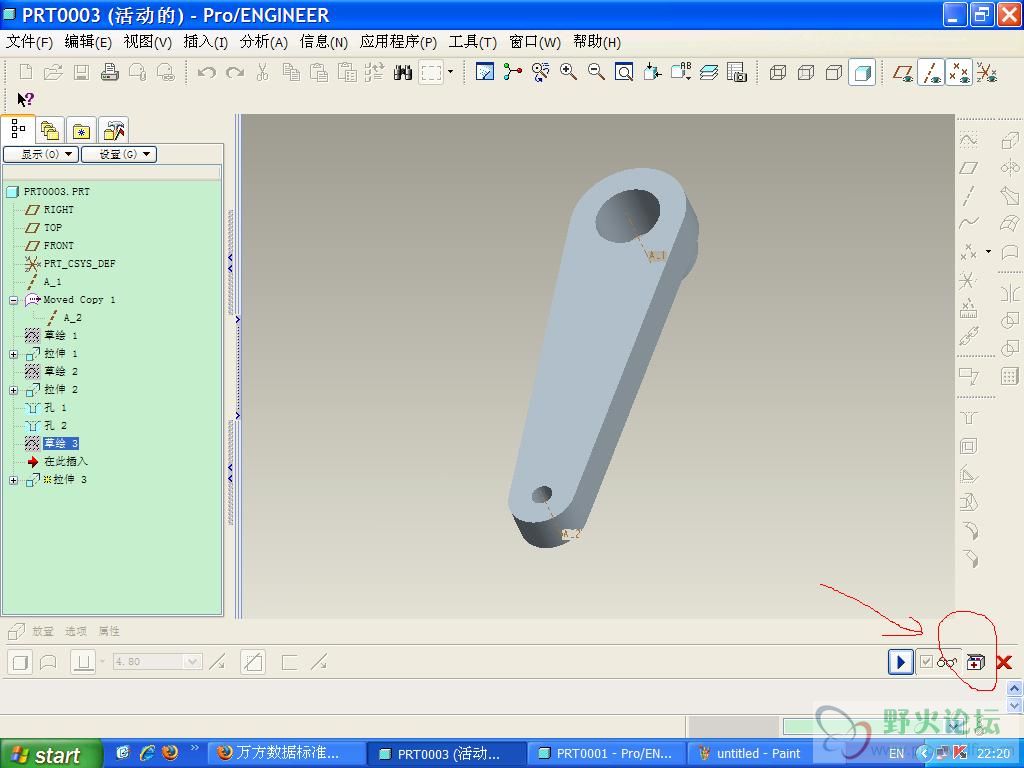
Task: Toggle datum axes display
Action: (931, 72)
